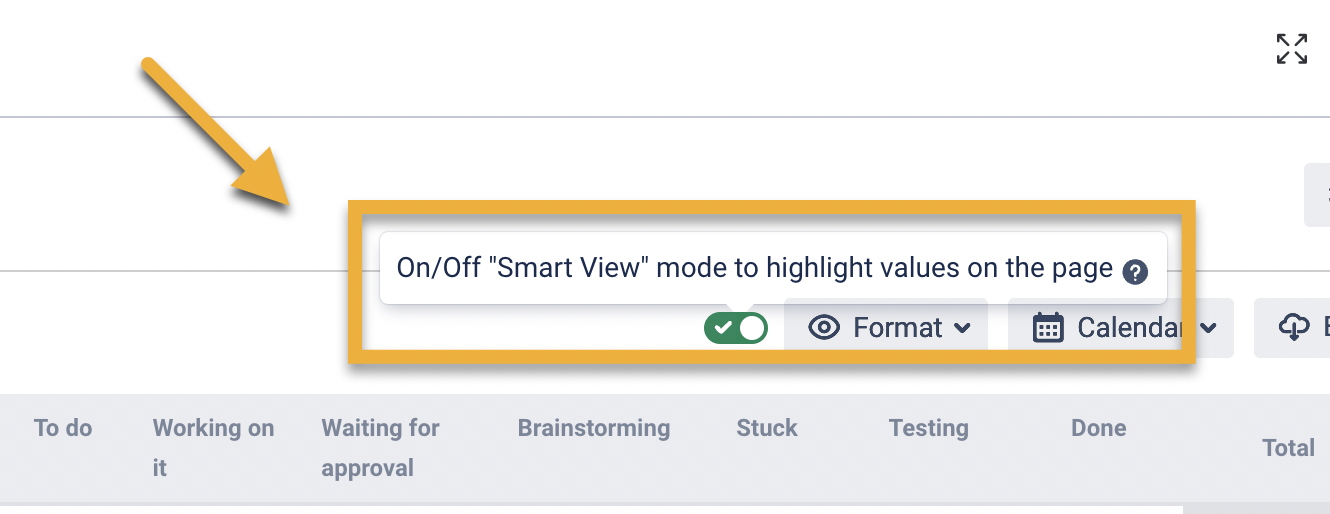Click the Format button label
The width and height of the screenshot is (1330, 514).
(x=897, y=328)
